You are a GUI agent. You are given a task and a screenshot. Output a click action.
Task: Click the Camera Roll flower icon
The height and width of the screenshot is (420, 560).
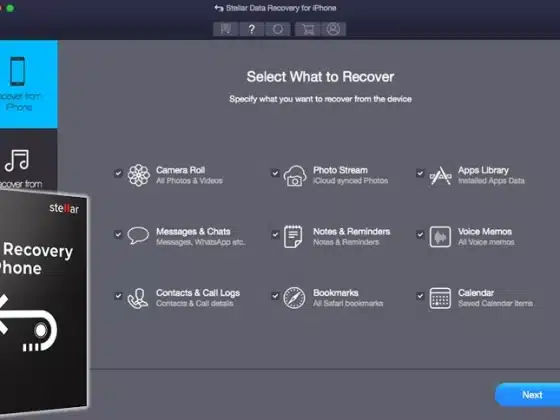pos(139,175)
